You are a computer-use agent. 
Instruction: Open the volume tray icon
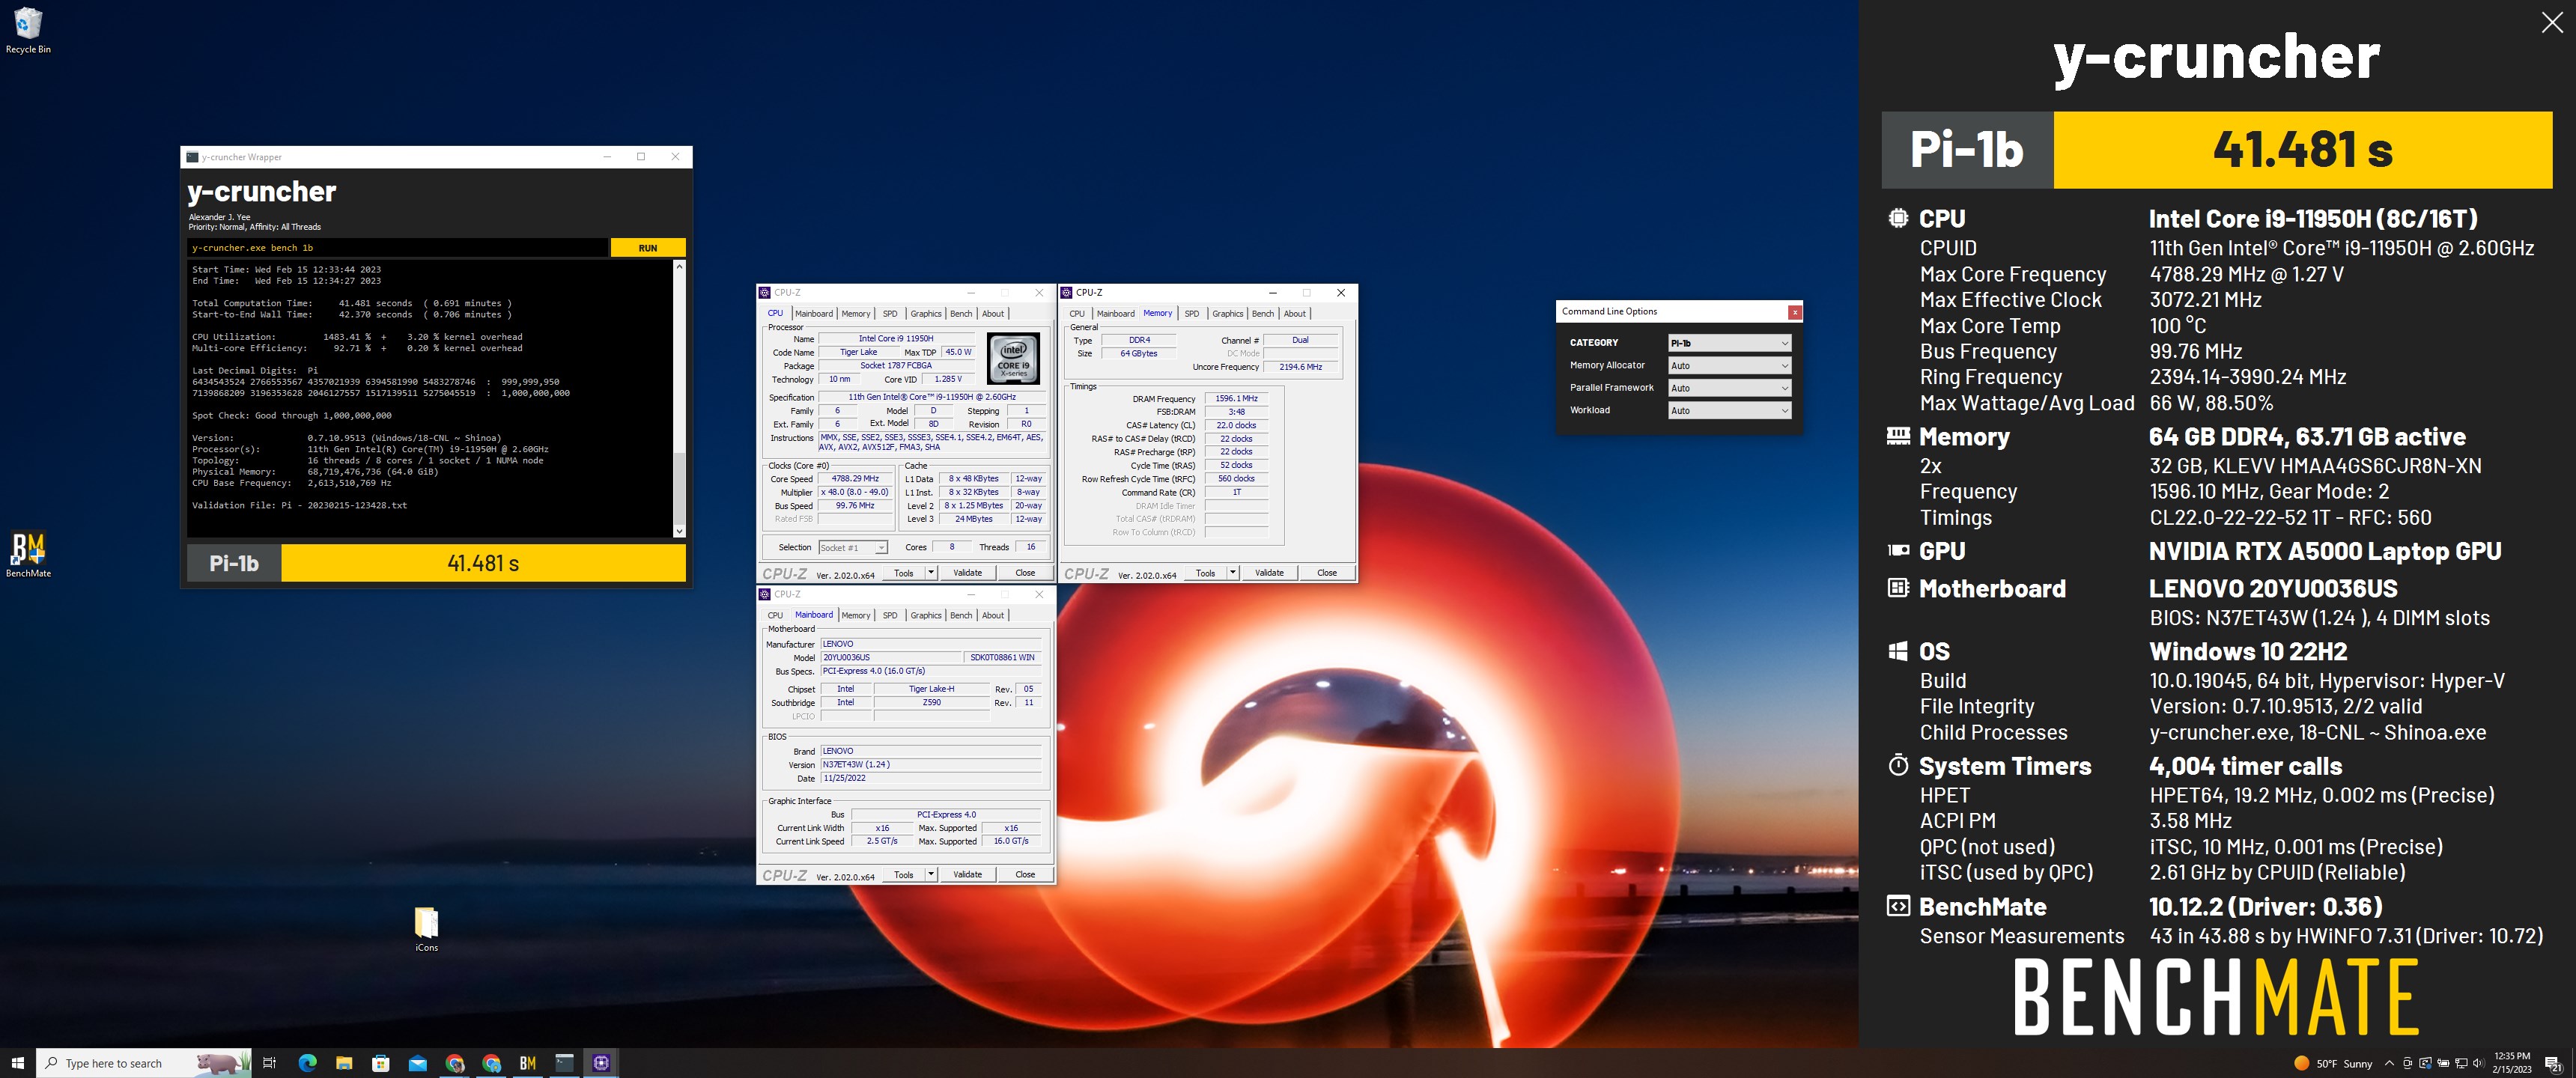[2479, 1063]
